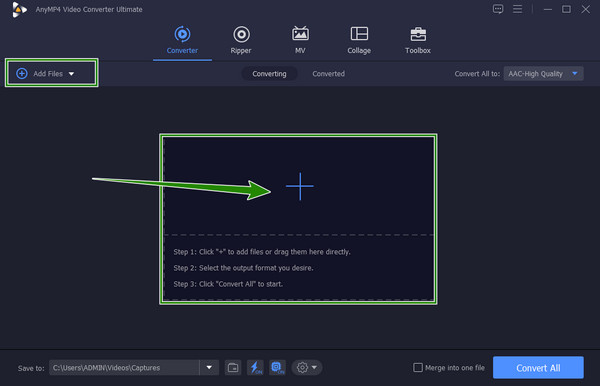Minimize the AnyMP4 window

coord(548,9)
